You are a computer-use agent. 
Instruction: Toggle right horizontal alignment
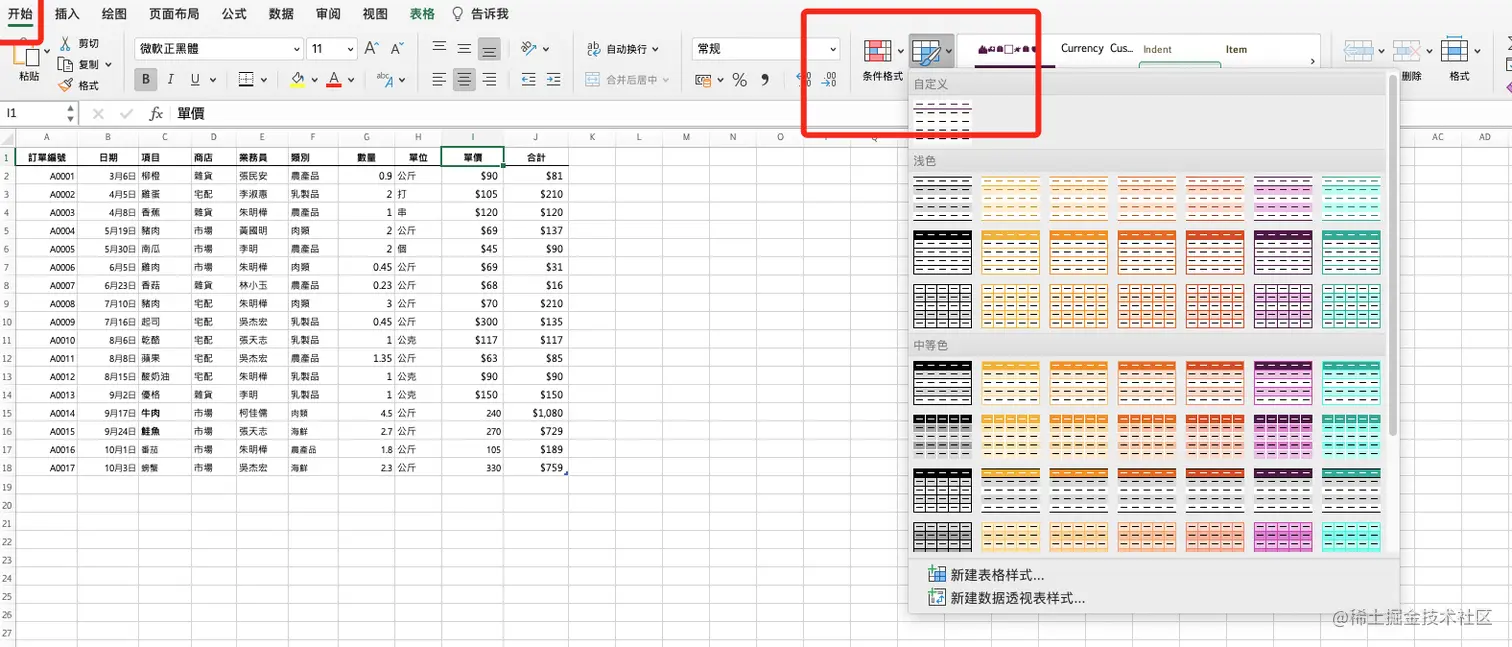489,80
